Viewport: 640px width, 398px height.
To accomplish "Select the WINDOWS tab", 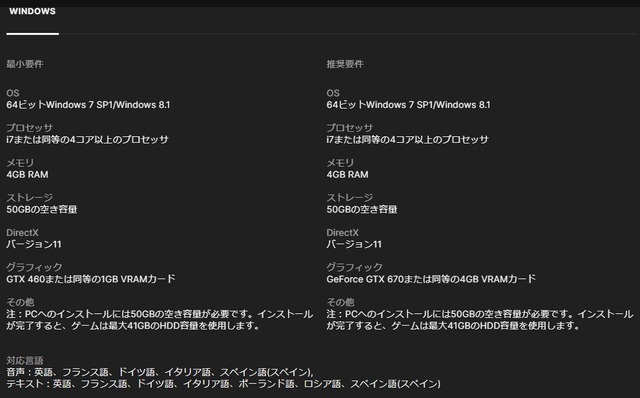I will click(32, 11).
